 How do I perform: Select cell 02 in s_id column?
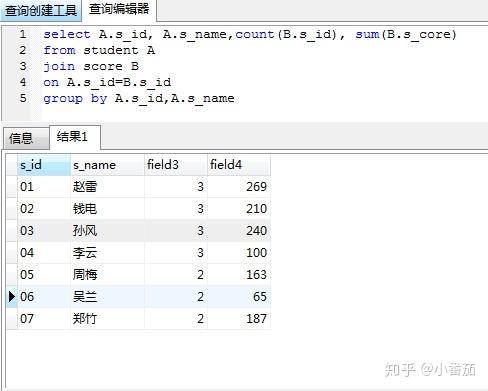tap(44, 209)
